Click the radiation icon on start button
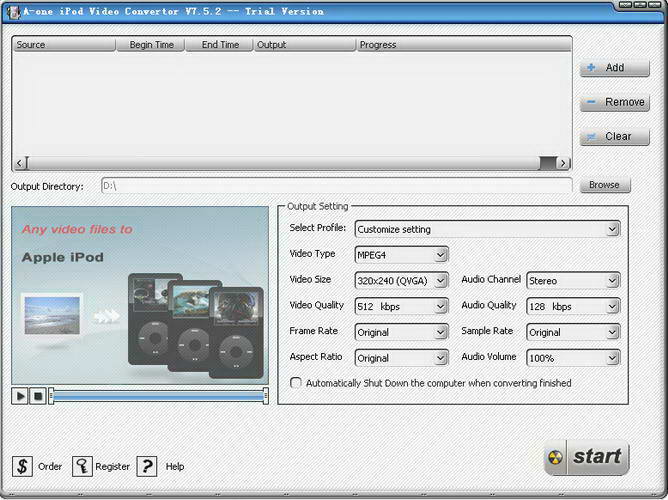The width and height of the screenshot is (668, 500). click(555, 457)
